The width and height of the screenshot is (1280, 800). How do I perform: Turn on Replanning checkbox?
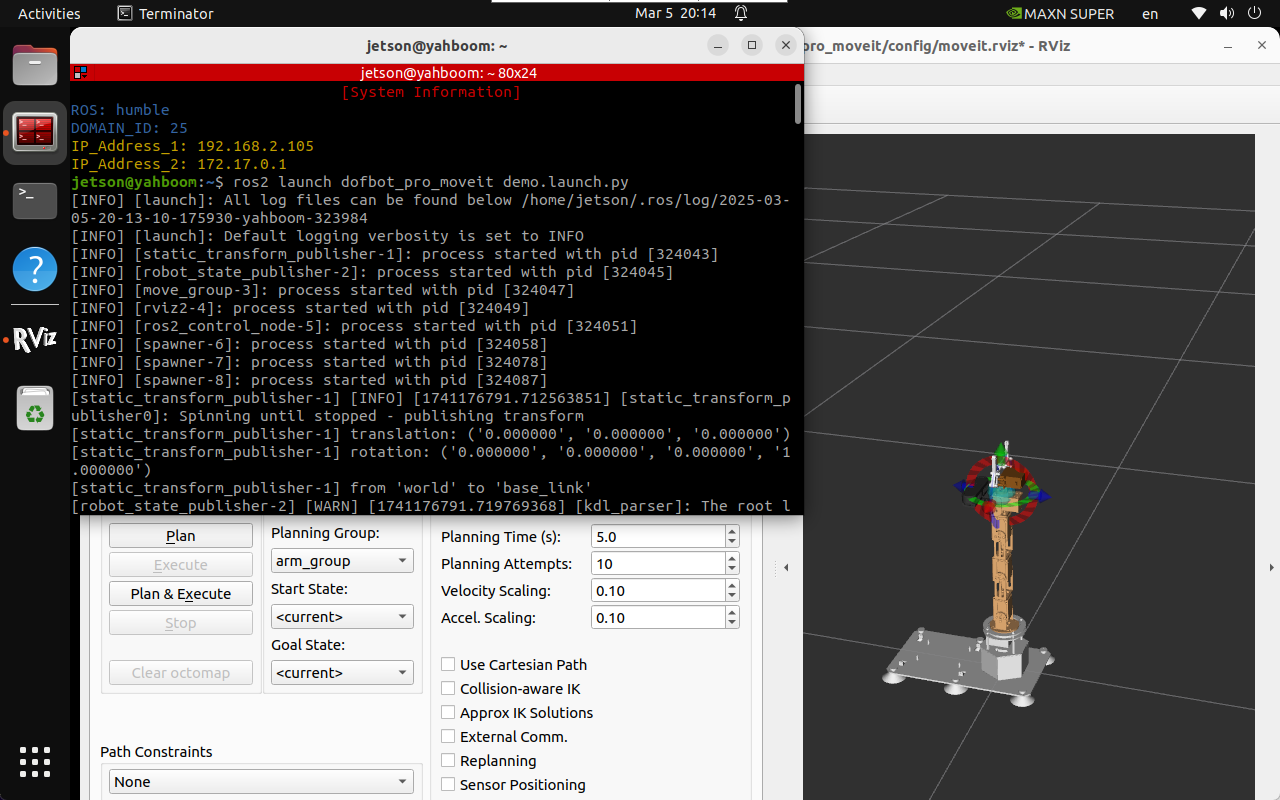coord(448,760)
